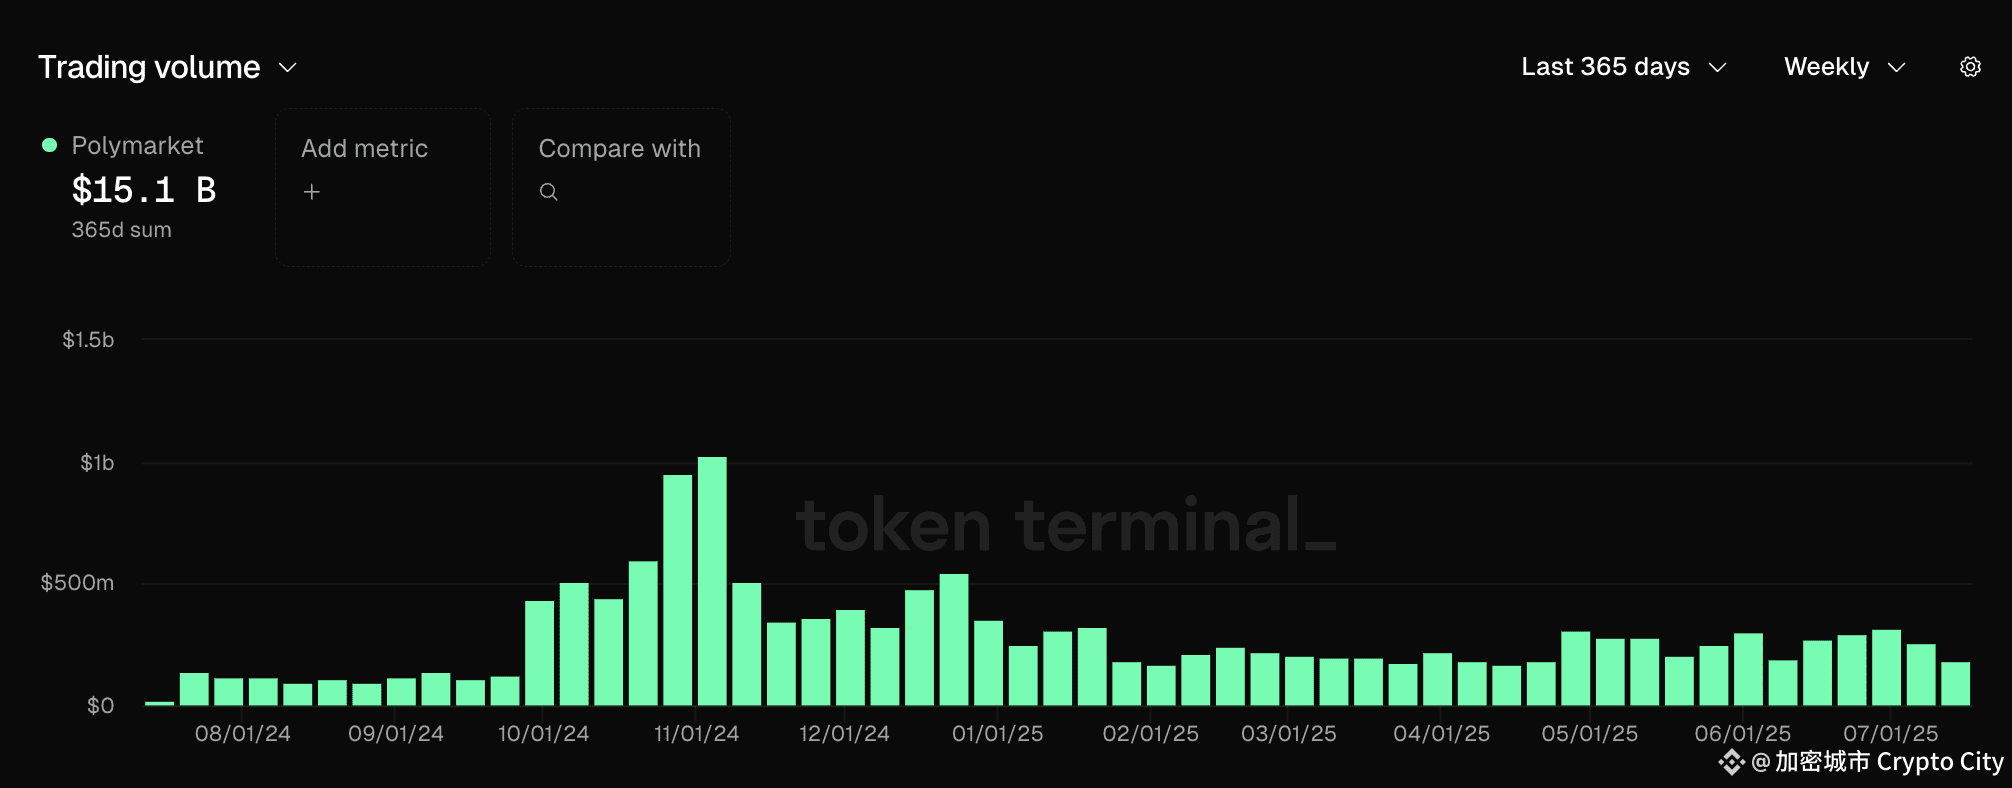Toggle the Polymarket series label

point(137,146)
